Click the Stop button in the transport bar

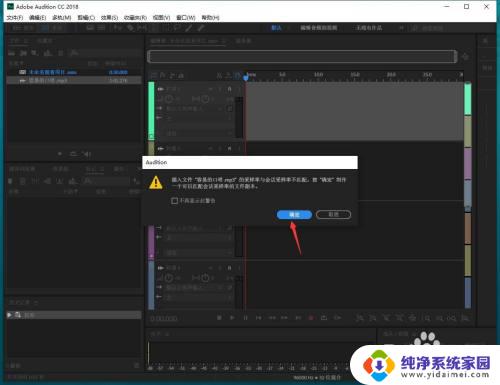219,318
